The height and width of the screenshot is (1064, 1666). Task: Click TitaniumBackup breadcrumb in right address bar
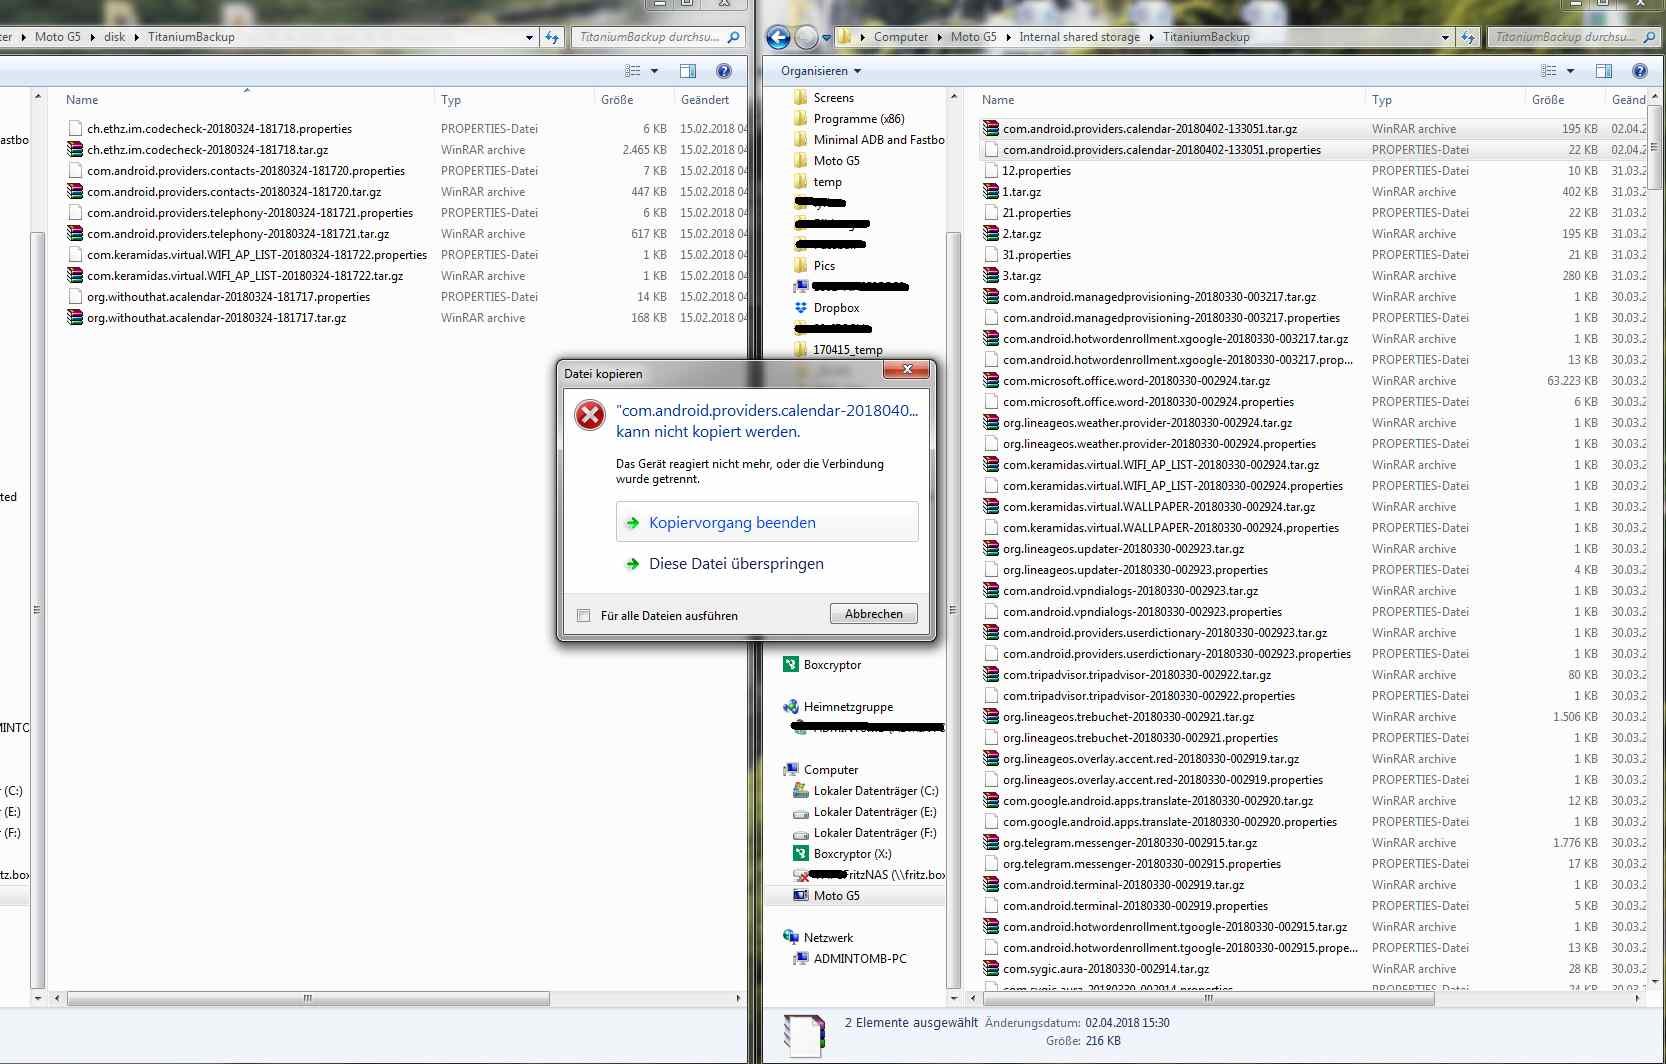(x=1206, y=37)
